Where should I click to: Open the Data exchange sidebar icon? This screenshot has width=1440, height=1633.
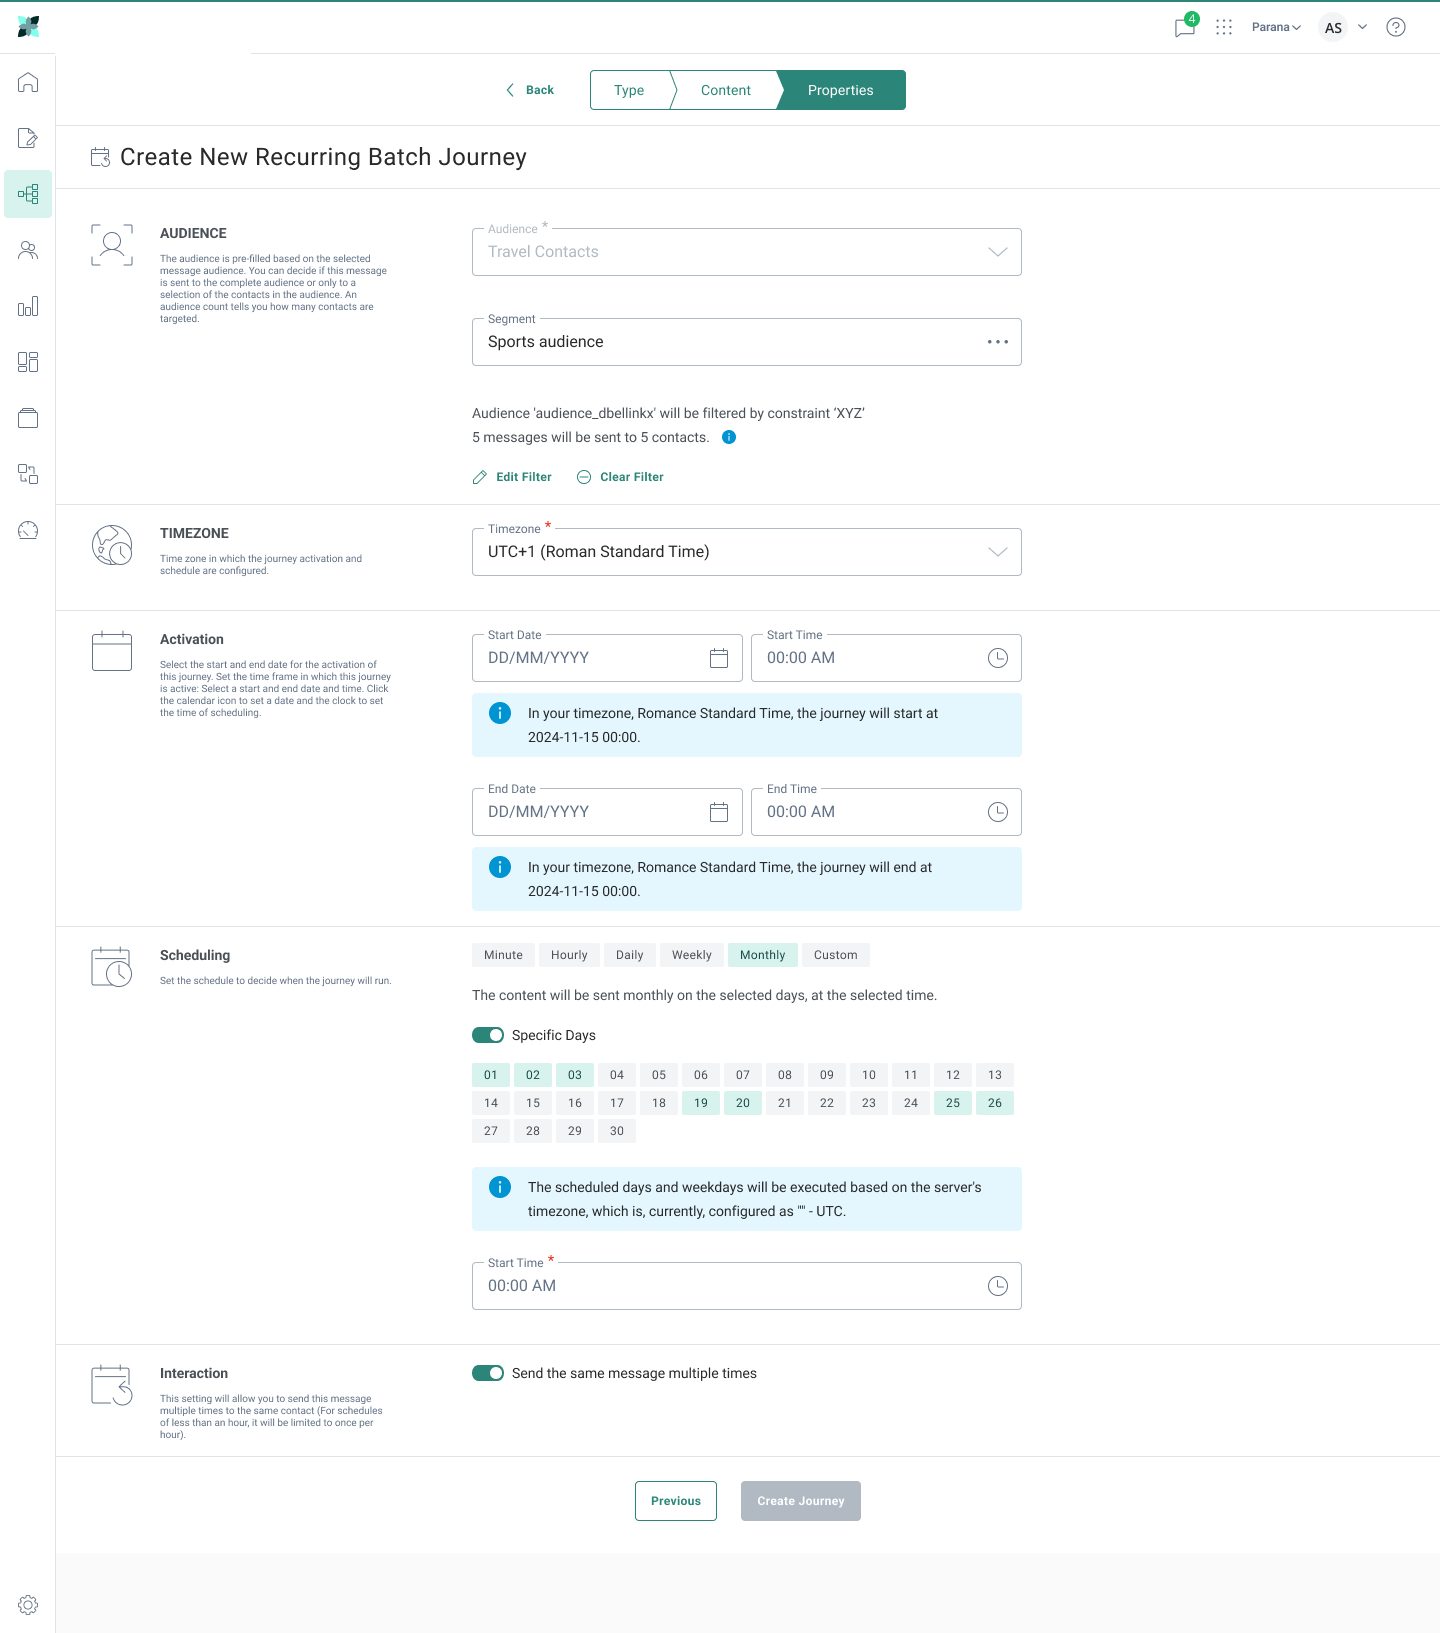28,474
